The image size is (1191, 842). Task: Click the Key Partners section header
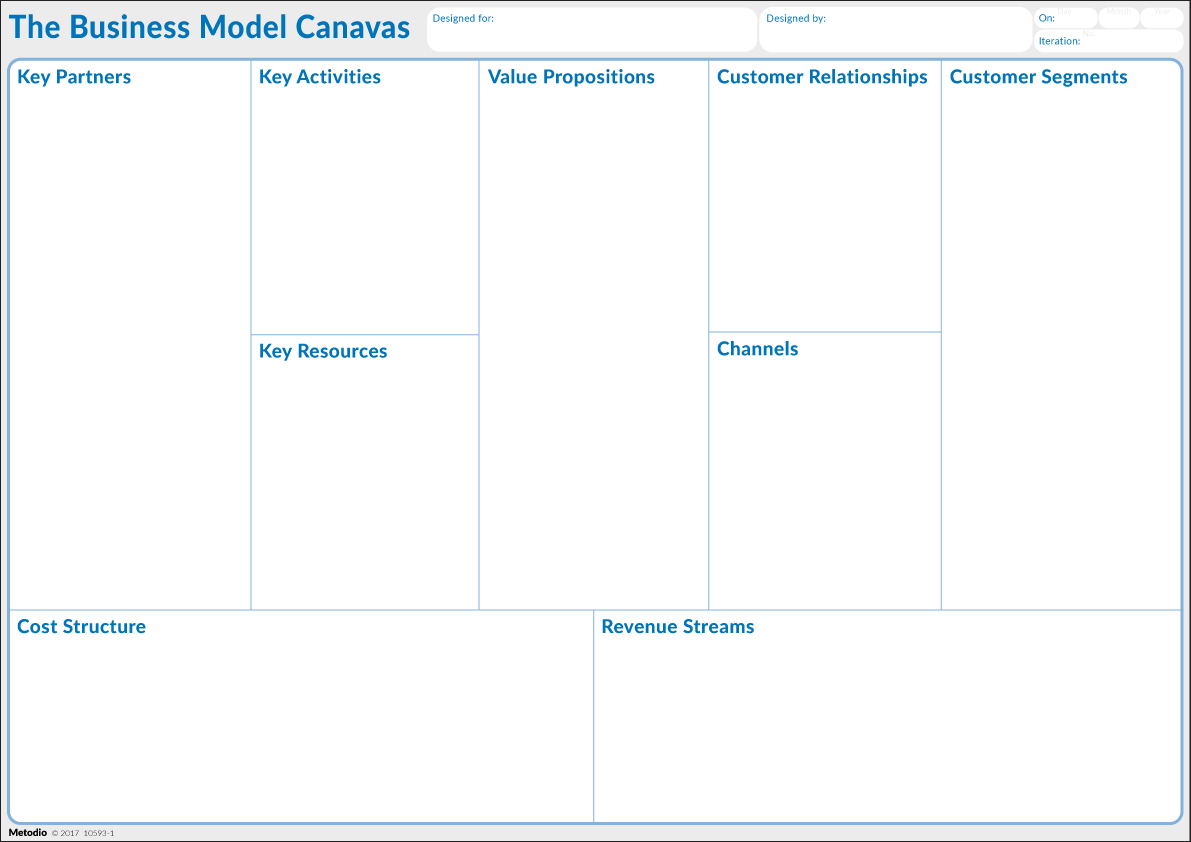point(74,76)
